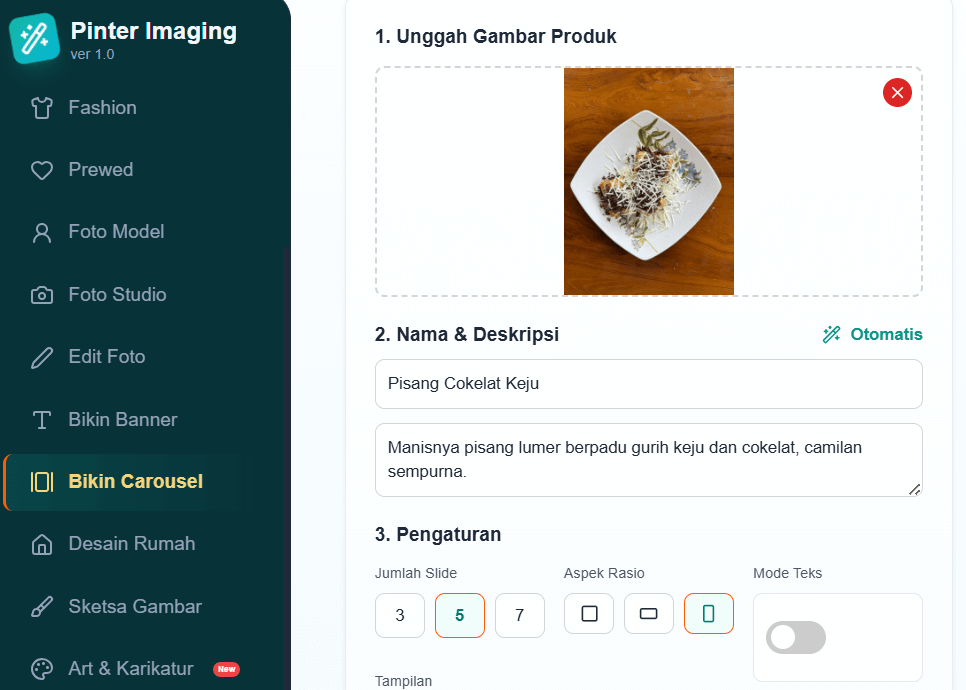Remove uploaded image with red X button
The height and width of the screenshot is (690, 966).
(897, 93)
